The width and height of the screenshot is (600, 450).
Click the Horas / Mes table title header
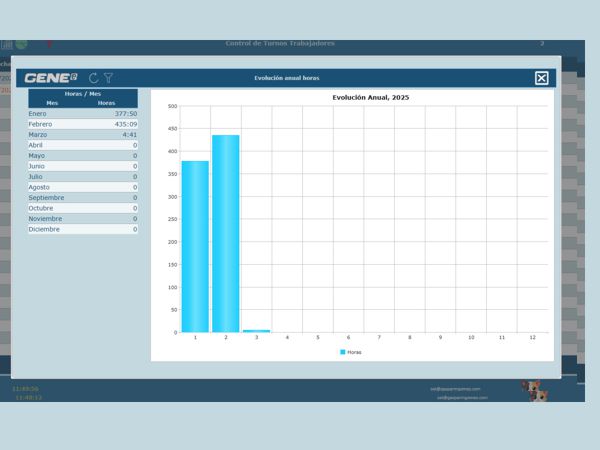click(83, 93)
